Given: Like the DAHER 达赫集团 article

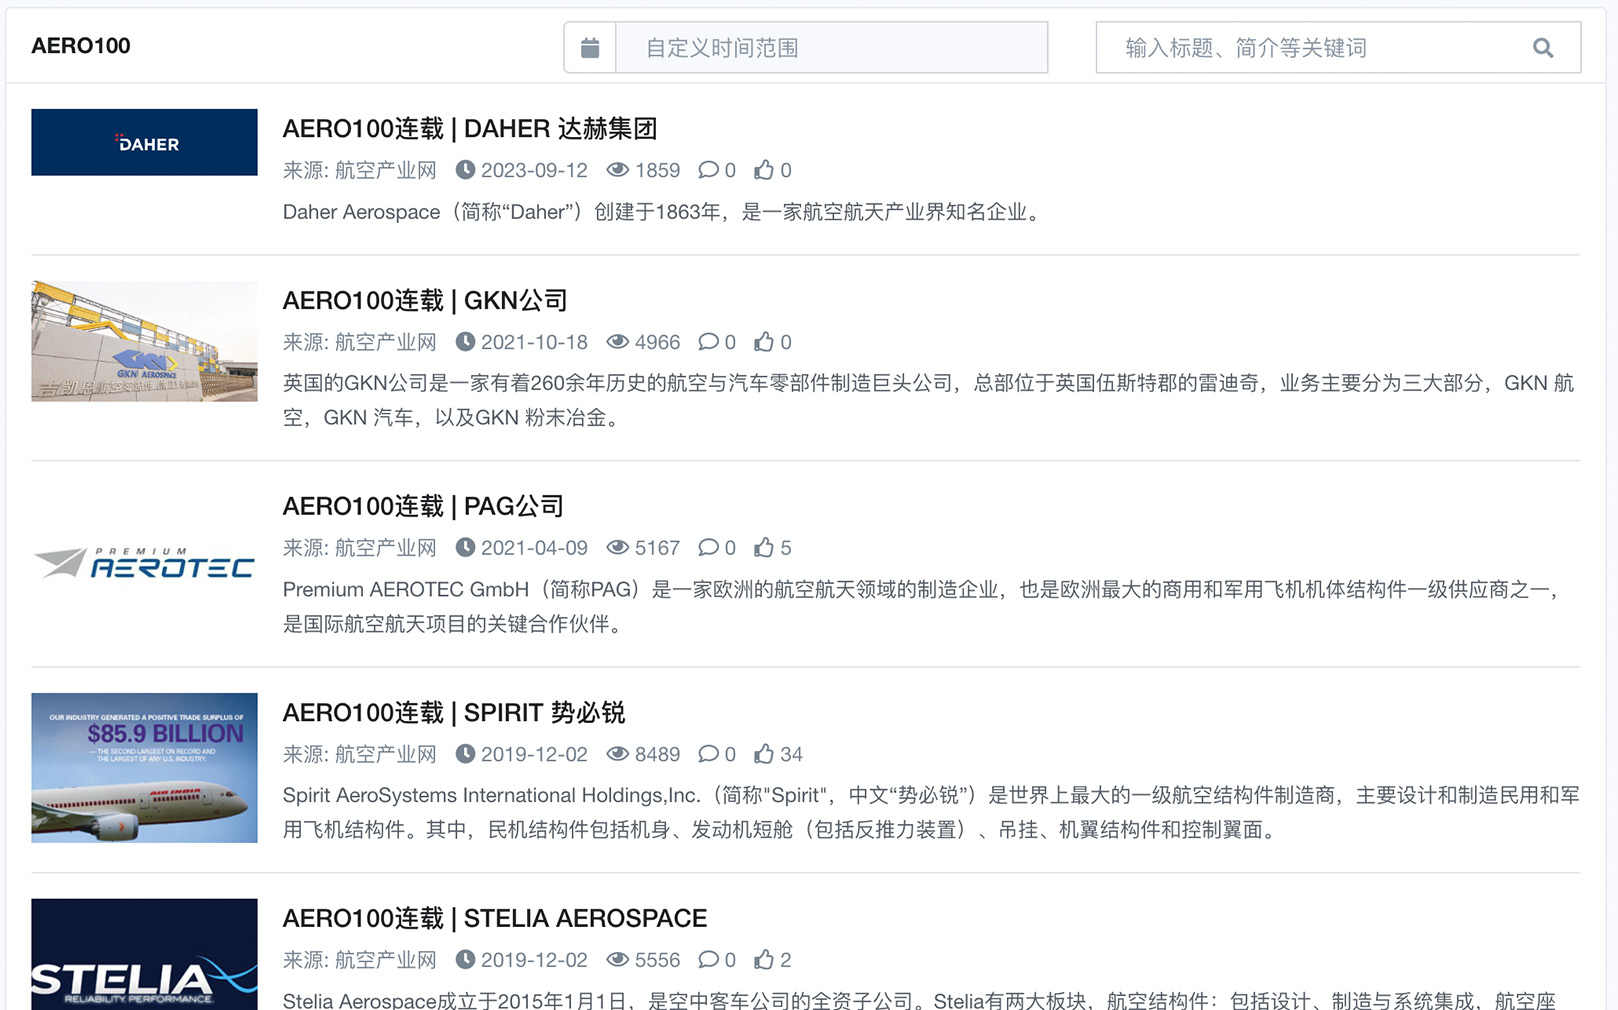Looking at the screenshot, I should click(764, 170).
